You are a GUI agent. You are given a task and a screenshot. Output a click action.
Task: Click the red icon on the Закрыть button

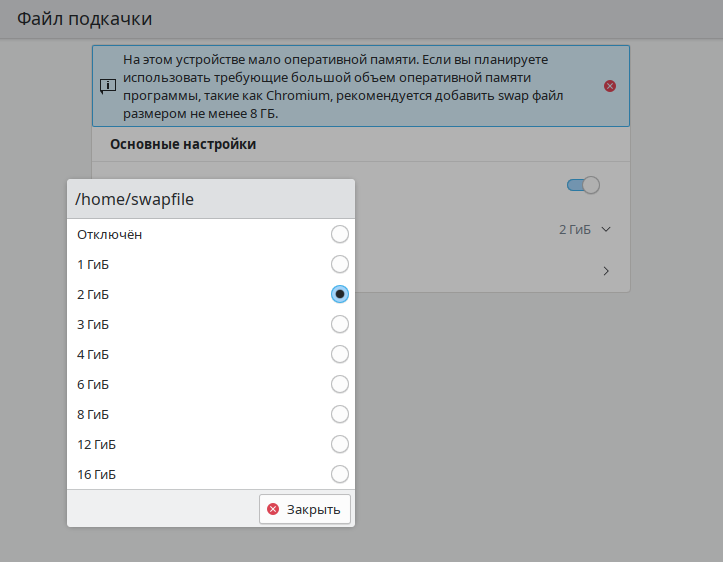273,509
